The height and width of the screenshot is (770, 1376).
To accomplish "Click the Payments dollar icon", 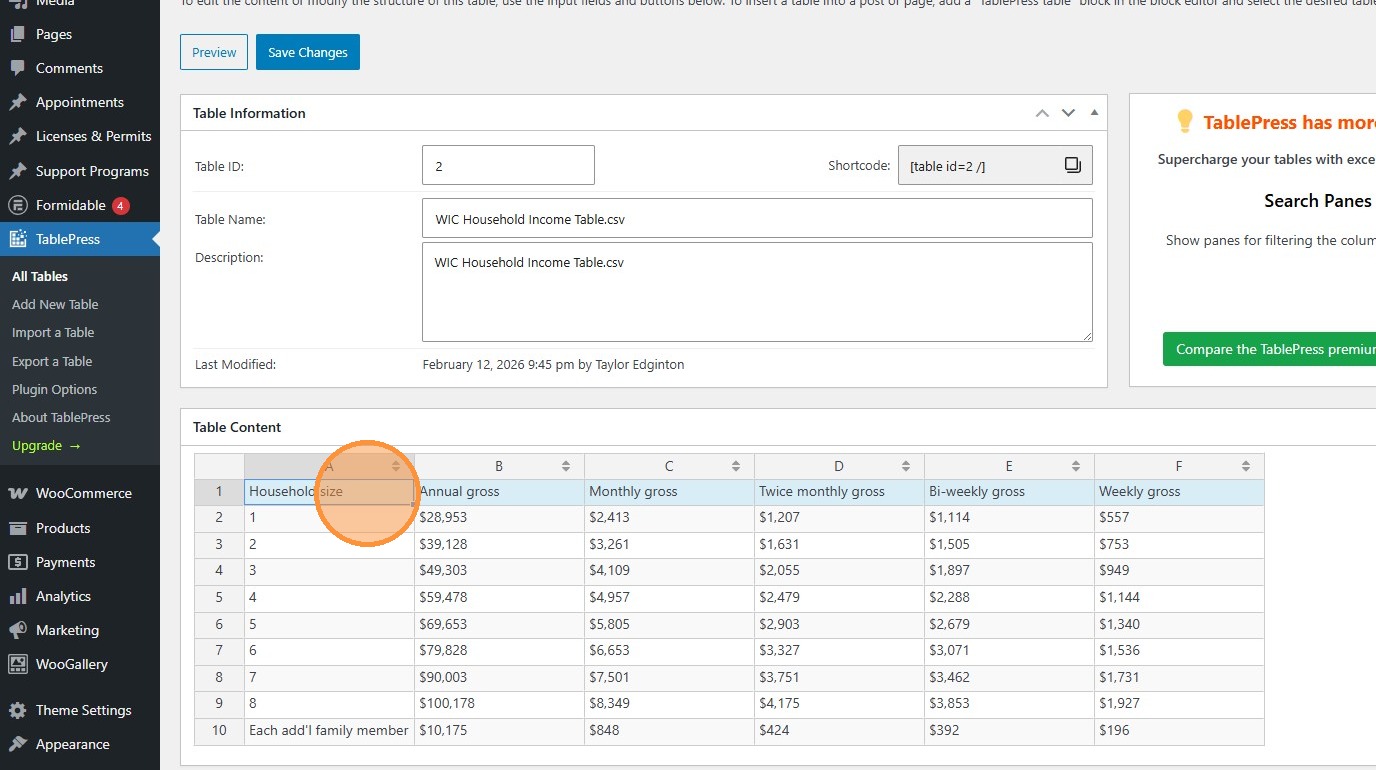I will (17, 562).
